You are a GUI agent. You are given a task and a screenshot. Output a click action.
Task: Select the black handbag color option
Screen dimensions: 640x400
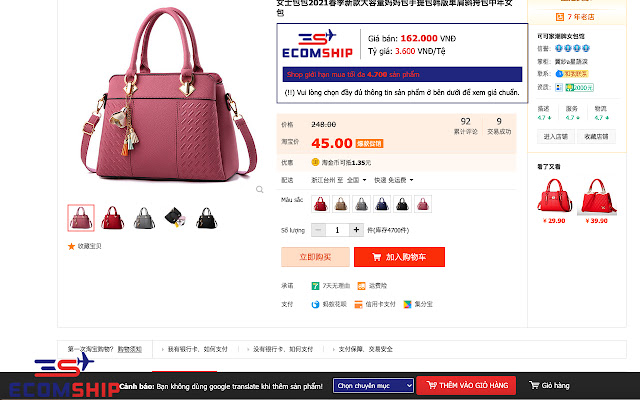click(402, 204)
